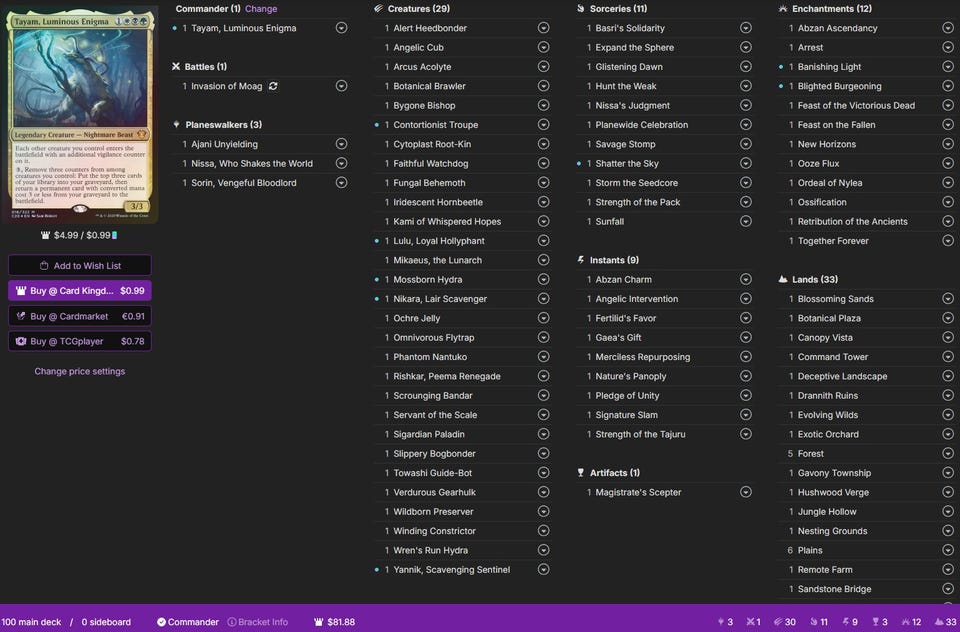Image resolution: width=960 pixels, height=632 pixels.
Task: Click the footer artifact count icon showing 3
Action: [876, 622]
